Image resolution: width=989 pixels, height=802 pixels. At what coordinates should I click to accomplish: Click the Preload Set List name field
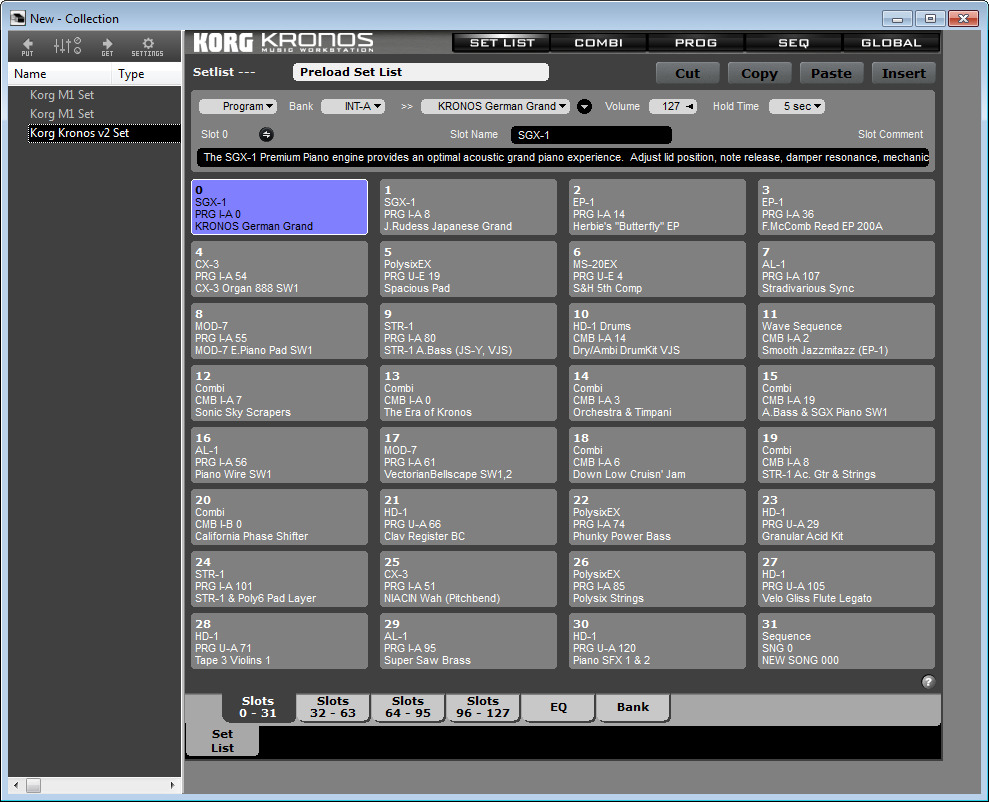(421, 72)
